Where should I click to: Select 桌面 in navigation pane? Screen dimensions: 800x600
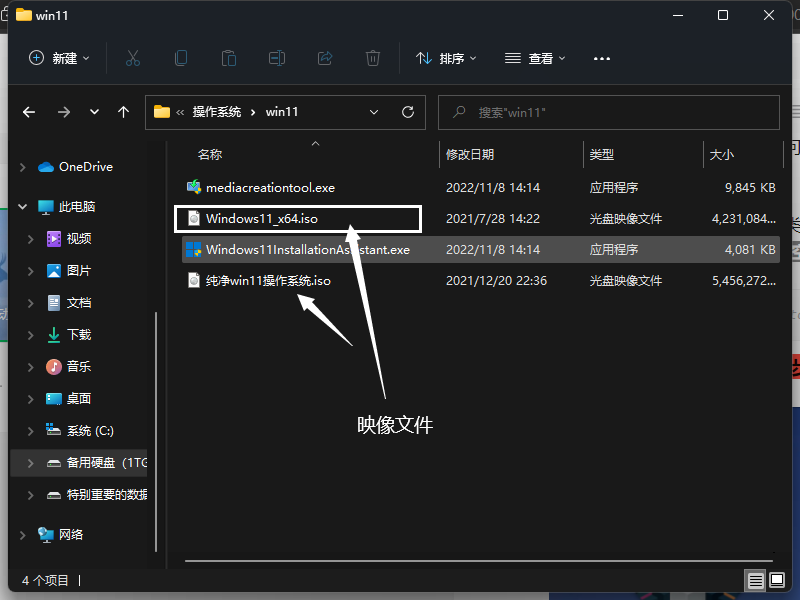(79, 398)
